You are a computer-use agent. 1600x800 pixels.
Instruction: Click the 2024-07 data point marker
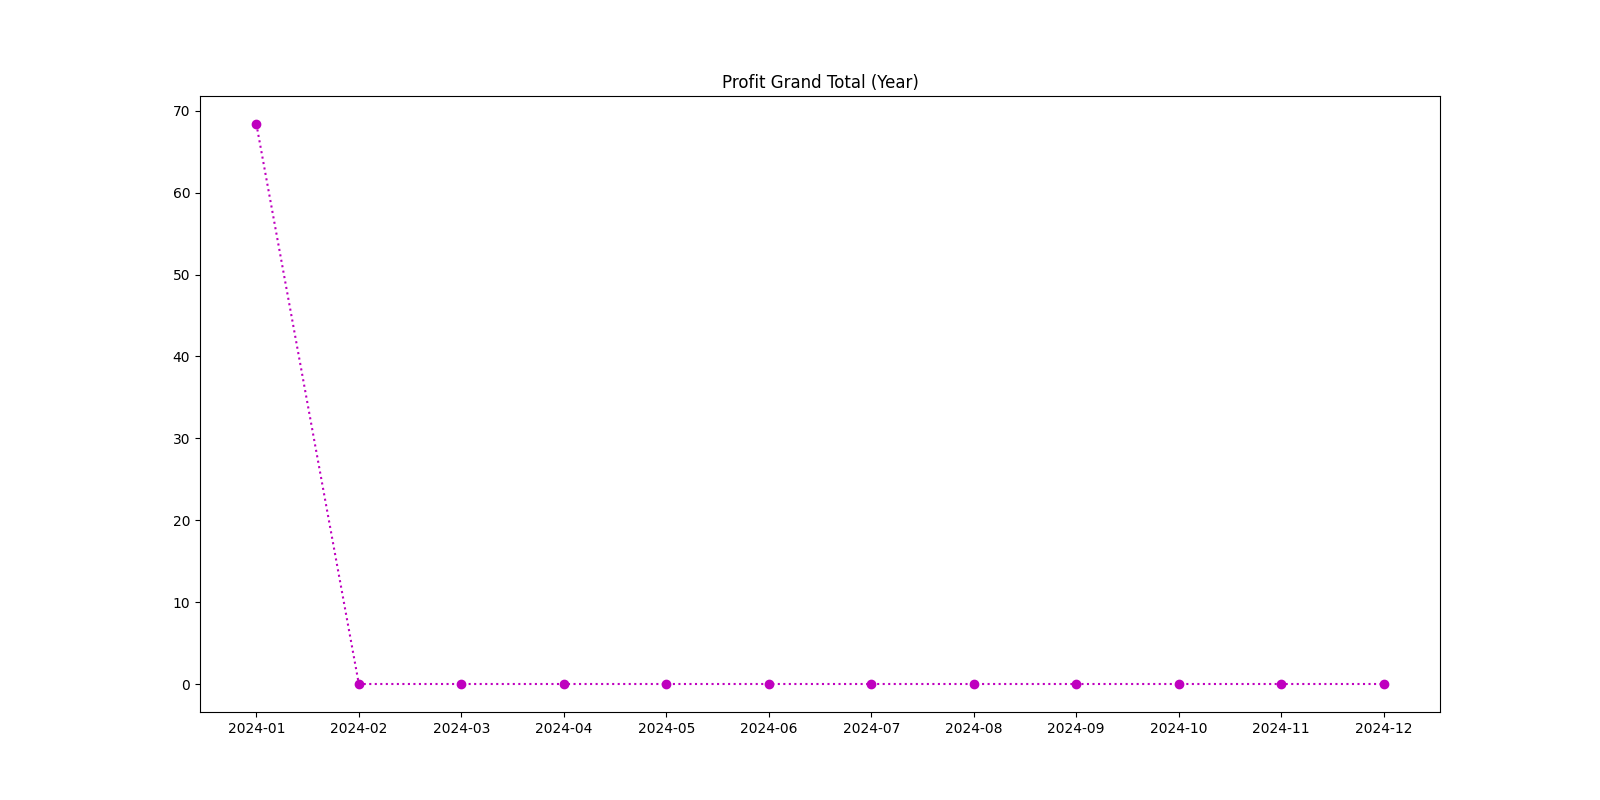point(871,684)
